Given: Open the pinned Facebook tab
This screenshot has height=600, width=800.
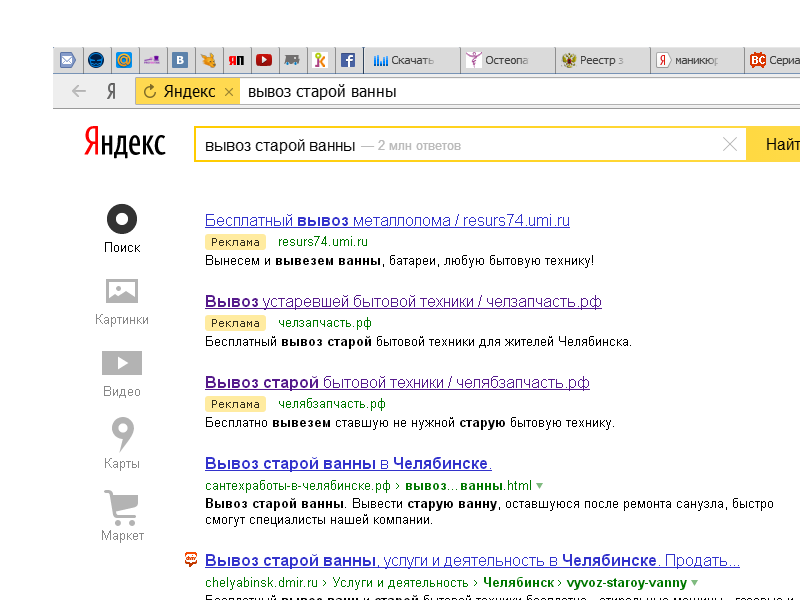Looking at the screenshot, I should click(348, 60).
